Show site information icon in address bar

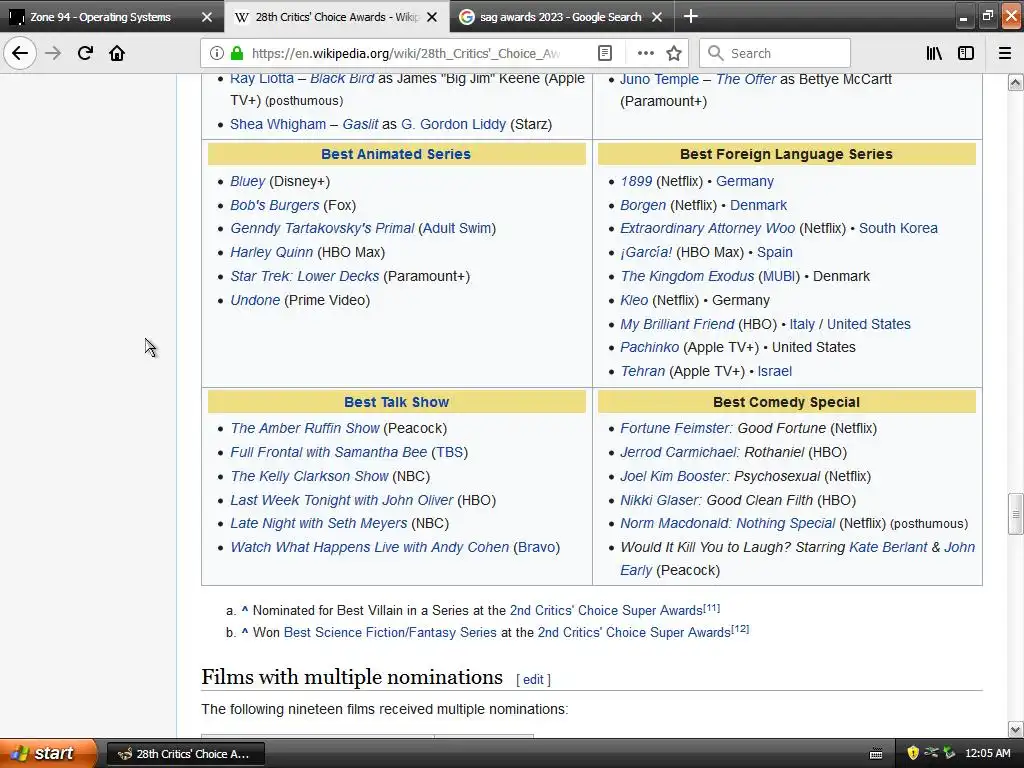pos(216,54)
